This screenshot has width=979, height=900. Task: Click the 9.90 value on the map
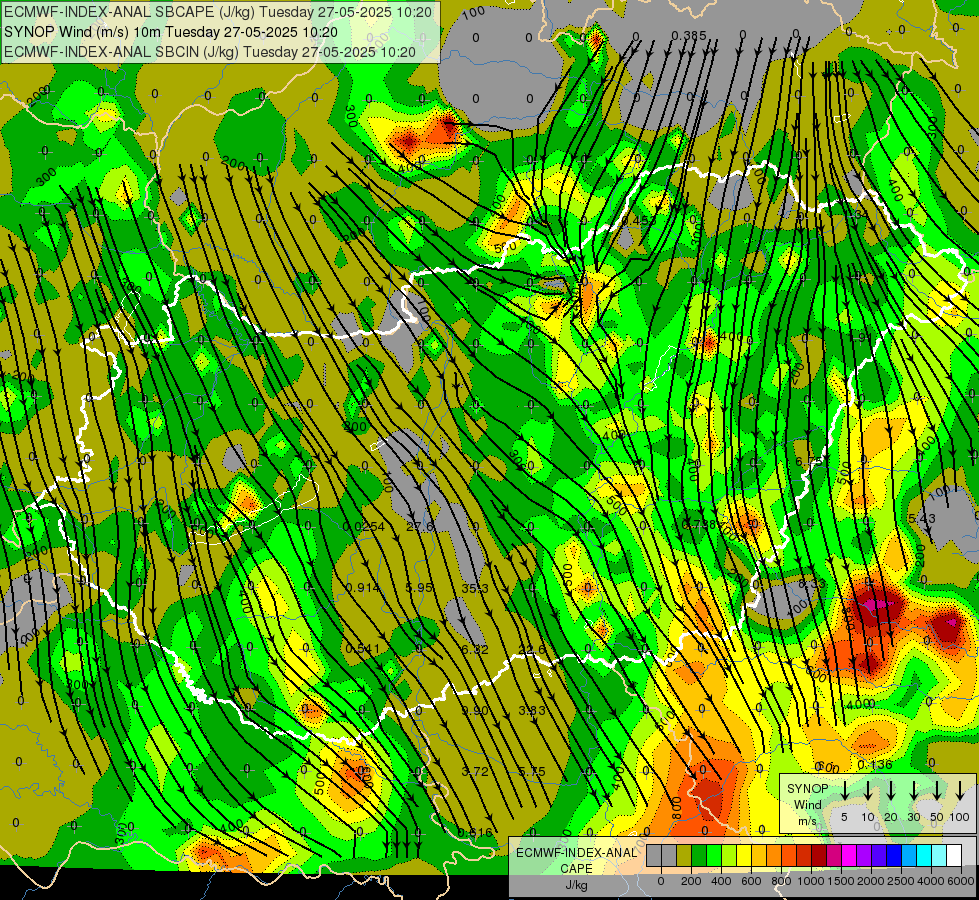point(475,711)
